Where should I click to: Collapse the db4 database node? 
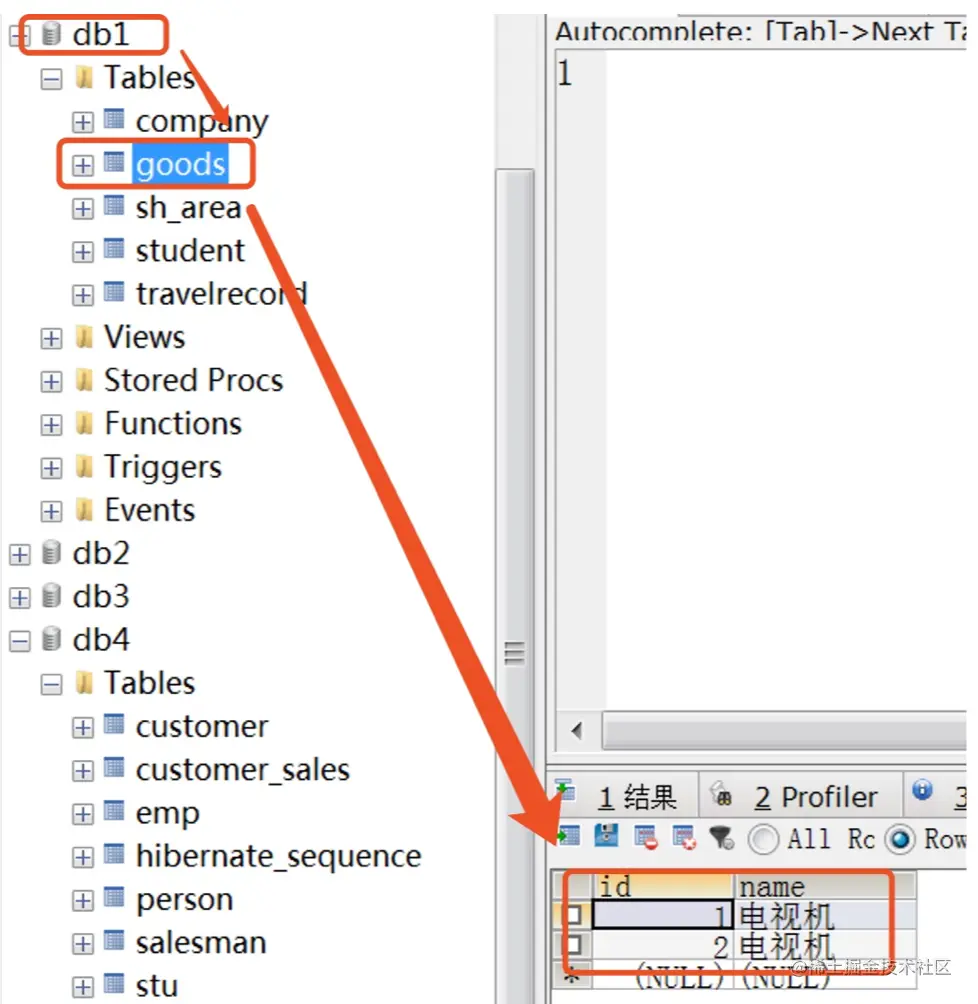pos(20,640)
